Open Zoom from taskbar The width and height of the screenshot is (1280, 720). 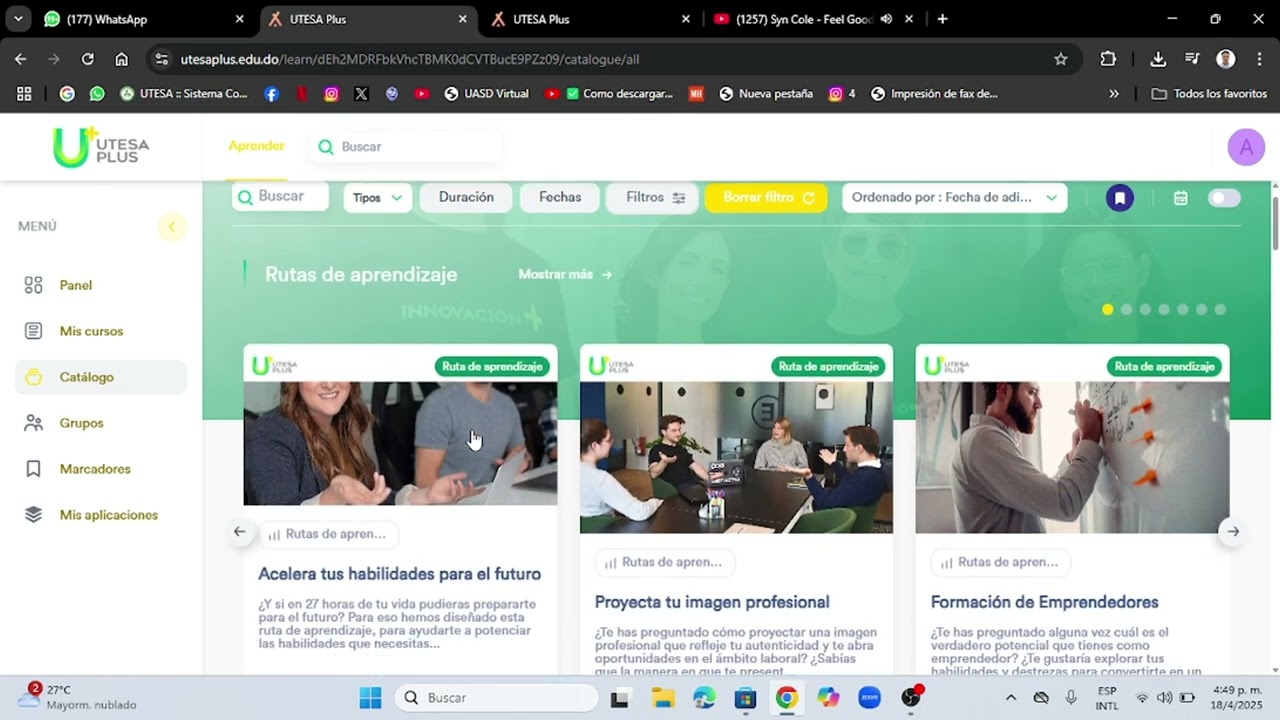tap(869, 698)
